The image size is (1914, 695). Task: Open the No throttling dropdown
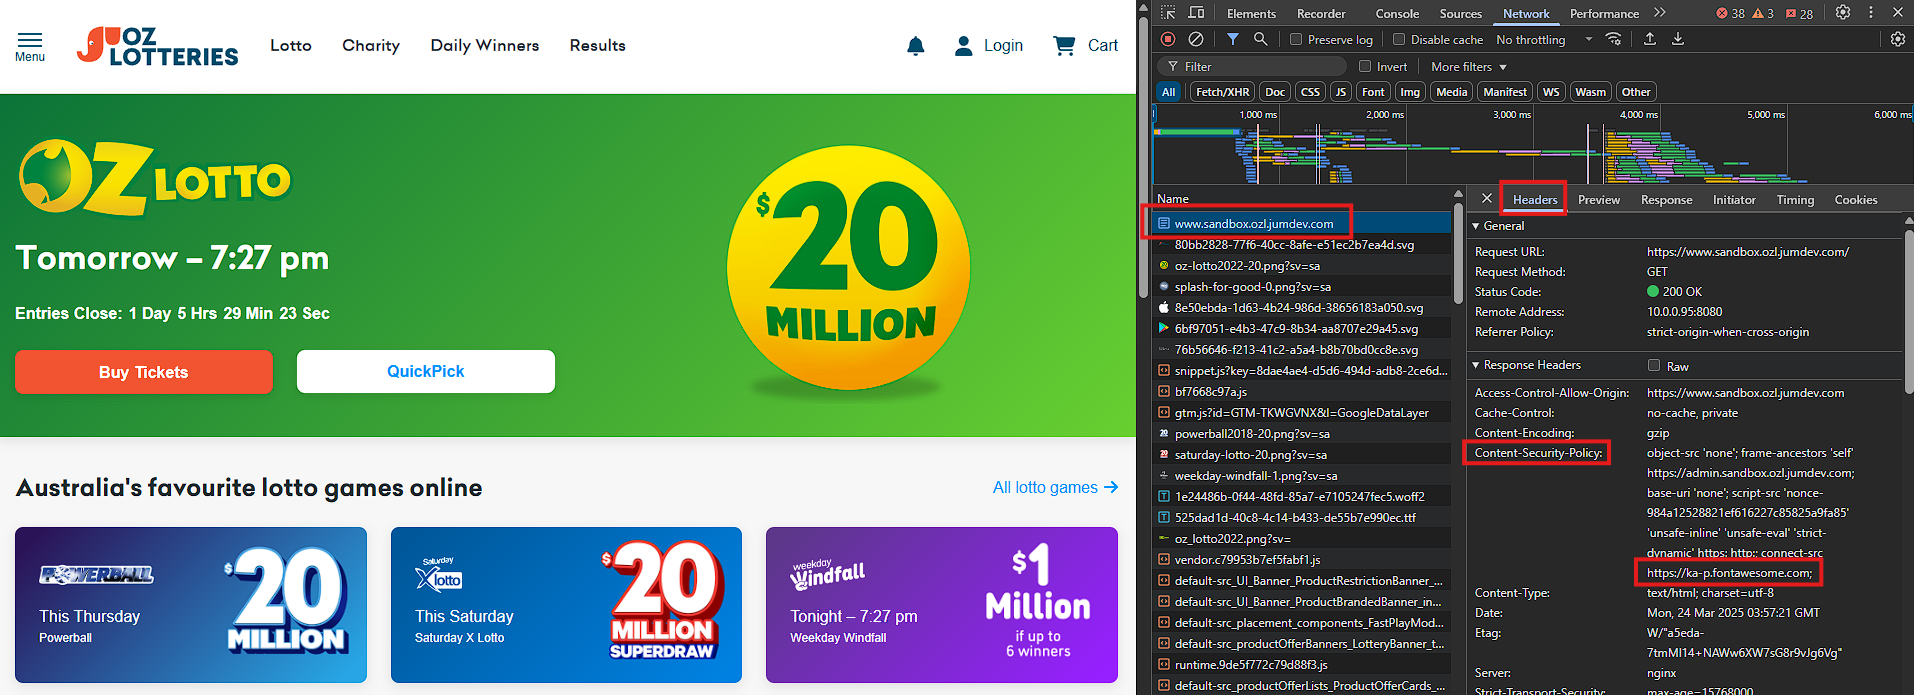pyautogui.click(x=1544, y=39)
